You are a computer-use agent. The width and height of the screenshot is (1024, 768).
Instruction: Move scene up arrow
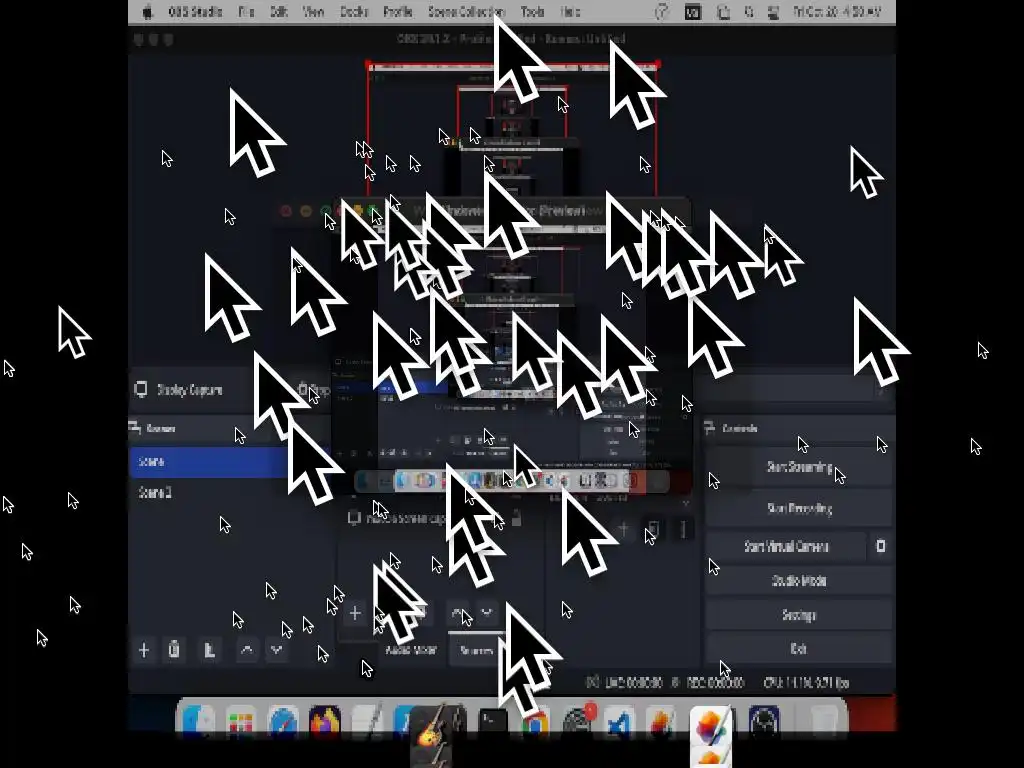247,650
